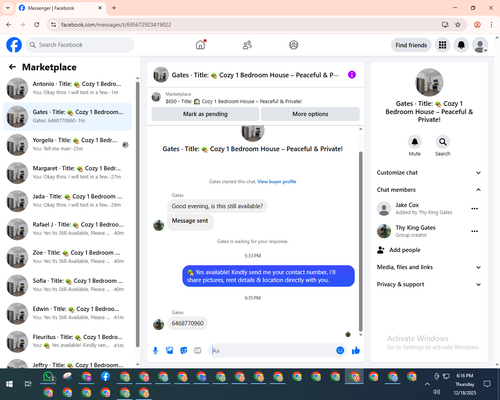Open the Edwin conversation
Image resolution: width=500 pixels, height=400 pixels.
click(68, 313)
